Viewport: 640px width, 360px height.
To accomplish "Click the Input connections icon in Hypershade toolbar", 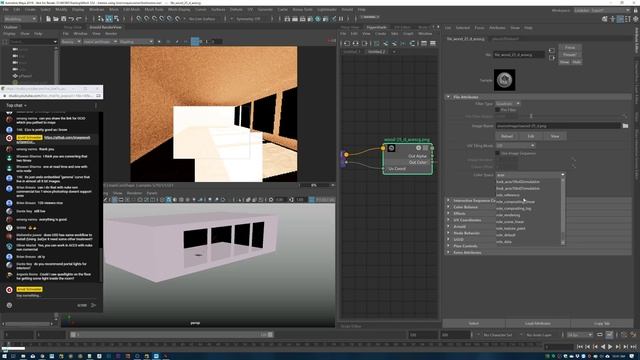I will pos(347,43).
